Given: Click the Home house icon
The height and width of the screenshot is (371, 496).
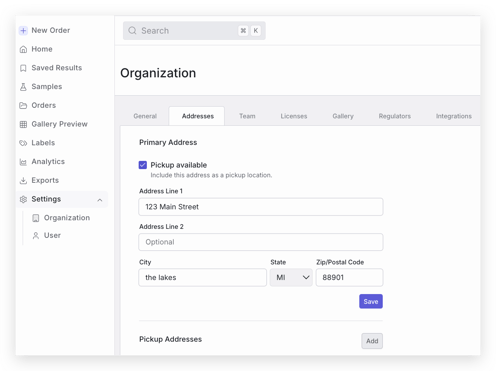Looking at the screenshot, I should [23, 49].
